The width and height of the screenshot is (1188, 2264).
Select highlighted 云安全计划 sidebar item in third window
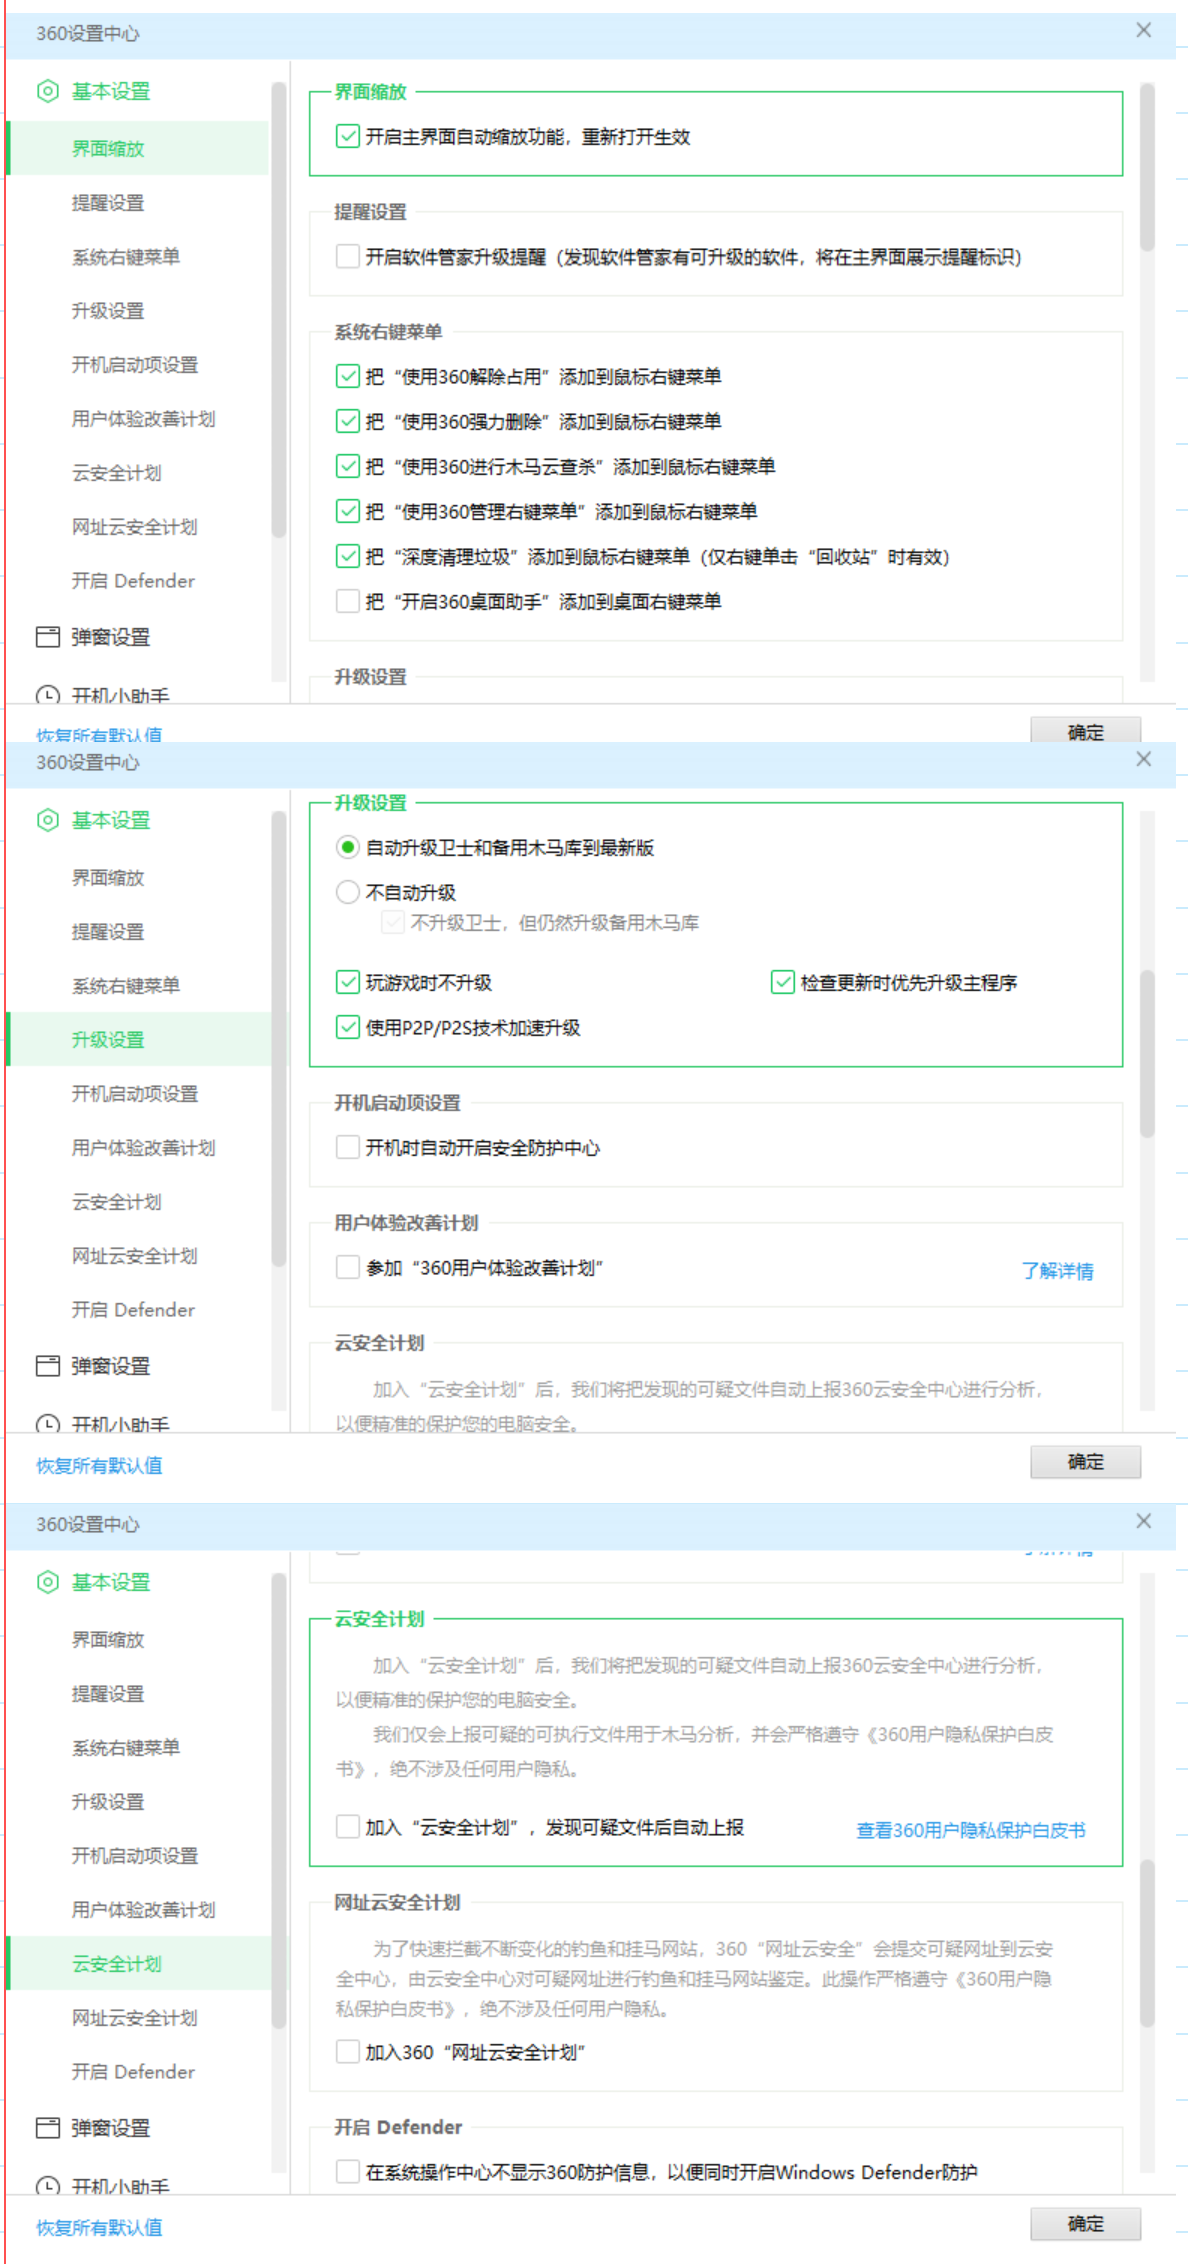[x=138, y=1964]
